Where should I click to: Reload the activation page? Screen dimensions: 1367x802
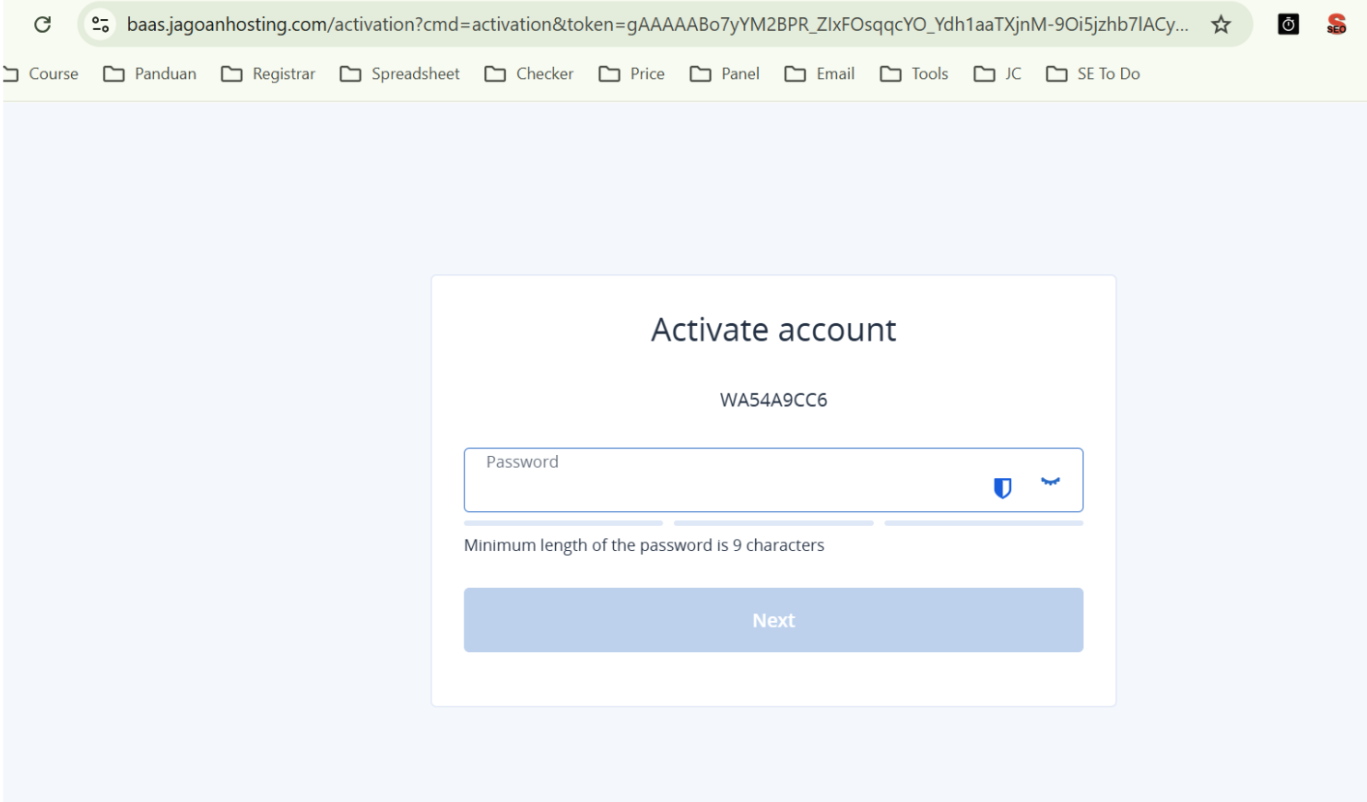pos(42,25)
